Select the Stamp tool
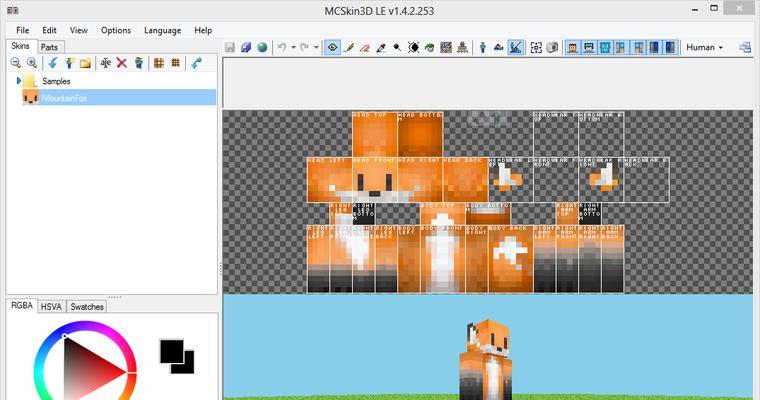Screen dimensions: 760x400 coord(463,48)
